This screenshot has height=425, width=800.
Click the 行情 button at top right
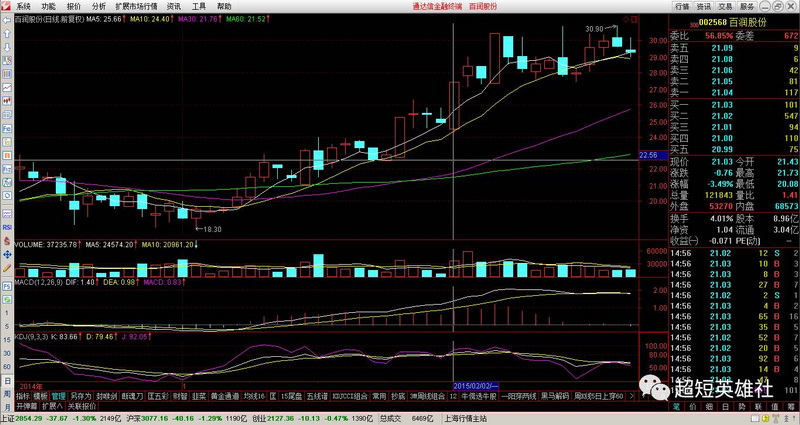tap(683, 6)
